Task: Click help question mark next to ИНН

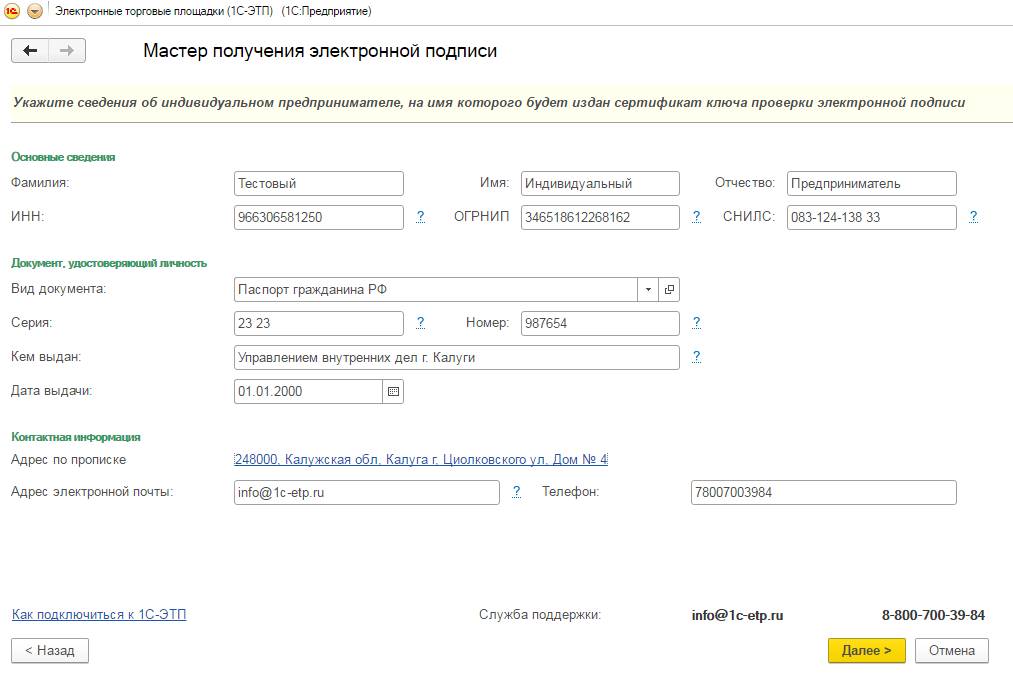Action: point(420,217)
